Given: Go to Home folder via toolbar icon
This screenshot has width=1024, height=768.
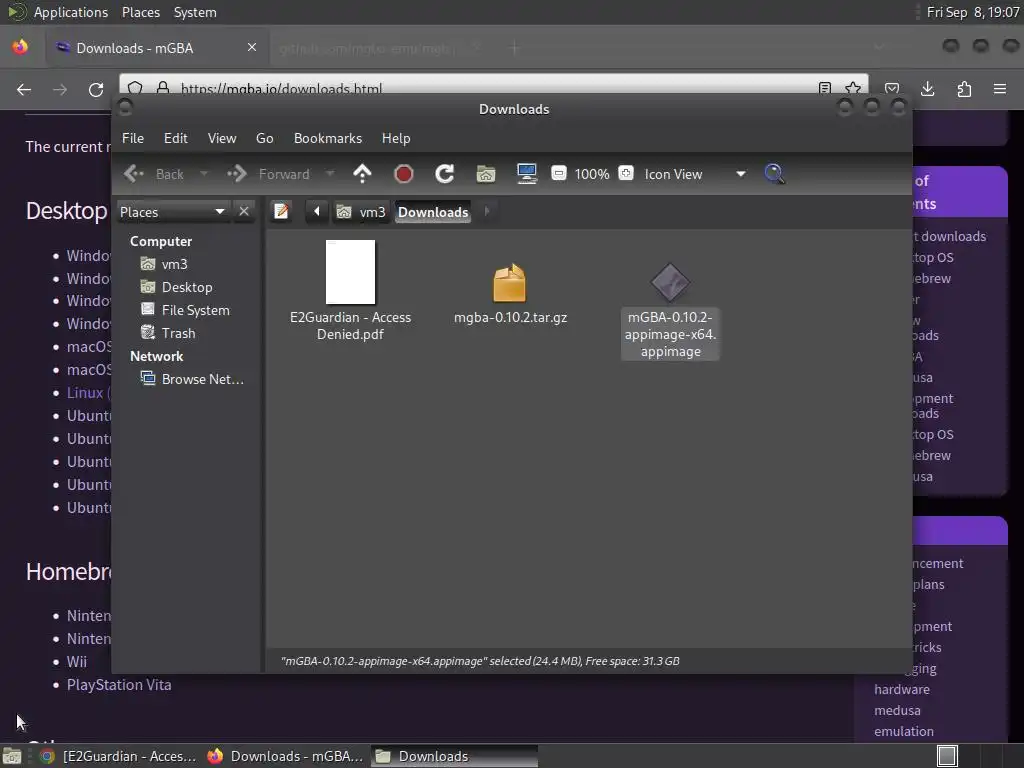Looking at the screenshot, I should [486, 174].
